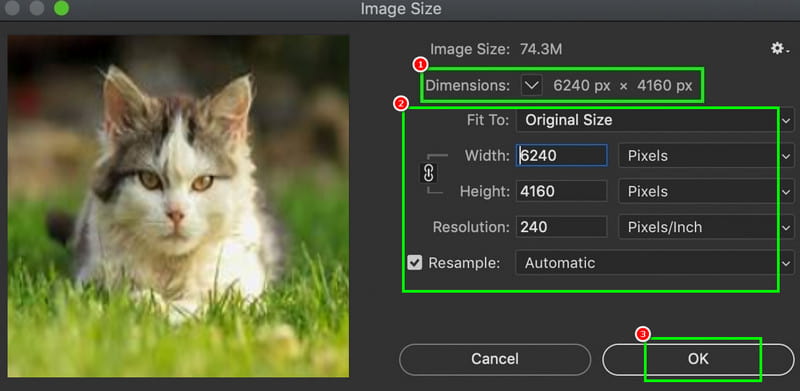Toggle the constrain proportions link icon
The width and height of the screenshot is (800, 391).
tap(429, 173)
